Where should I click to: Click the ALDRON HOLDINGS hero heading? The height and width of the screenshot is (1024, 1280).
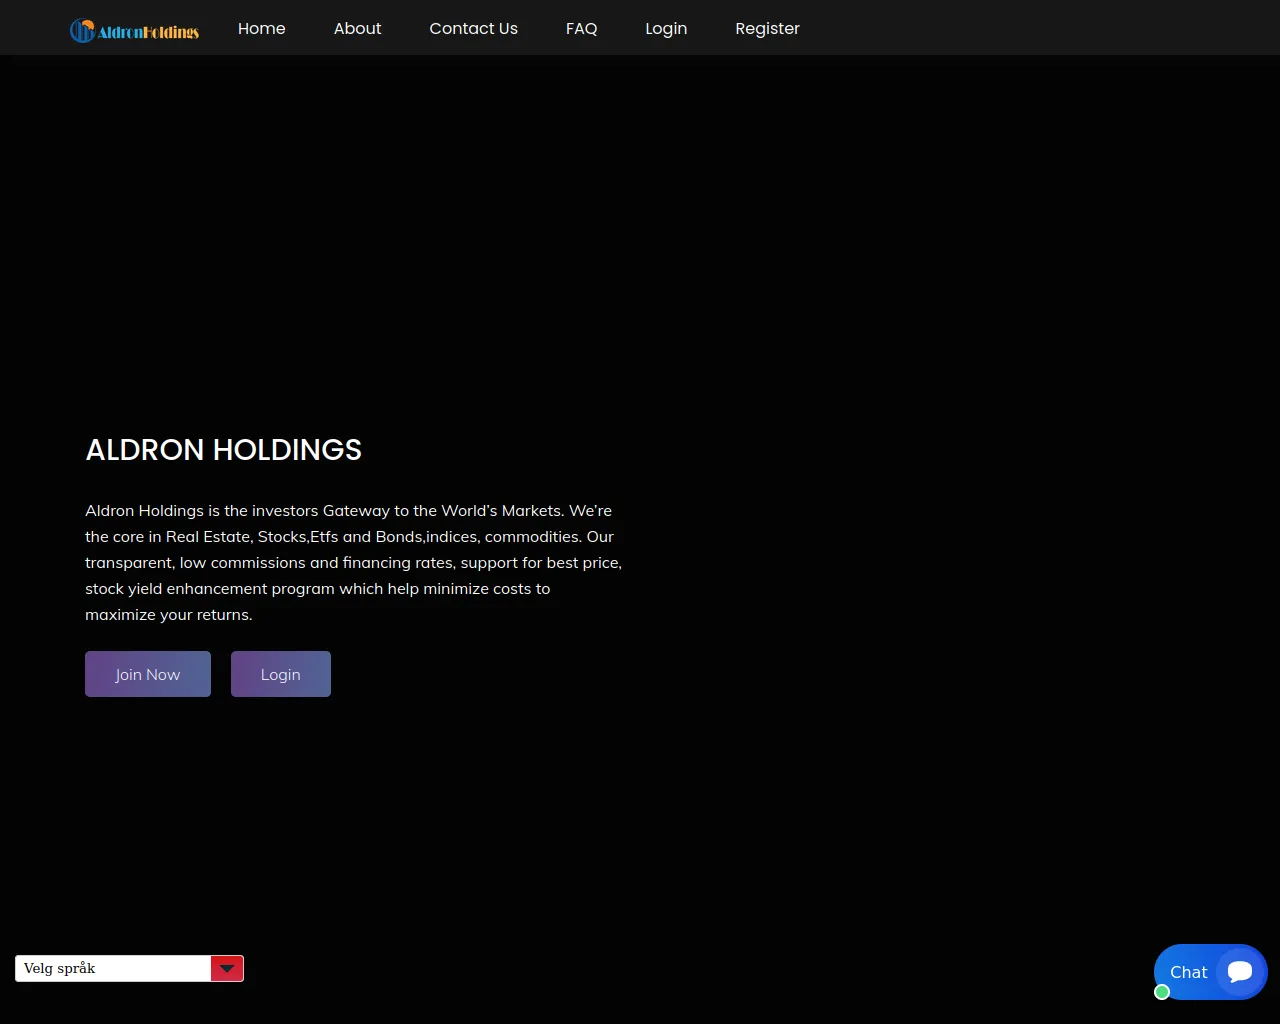[224, 450]
